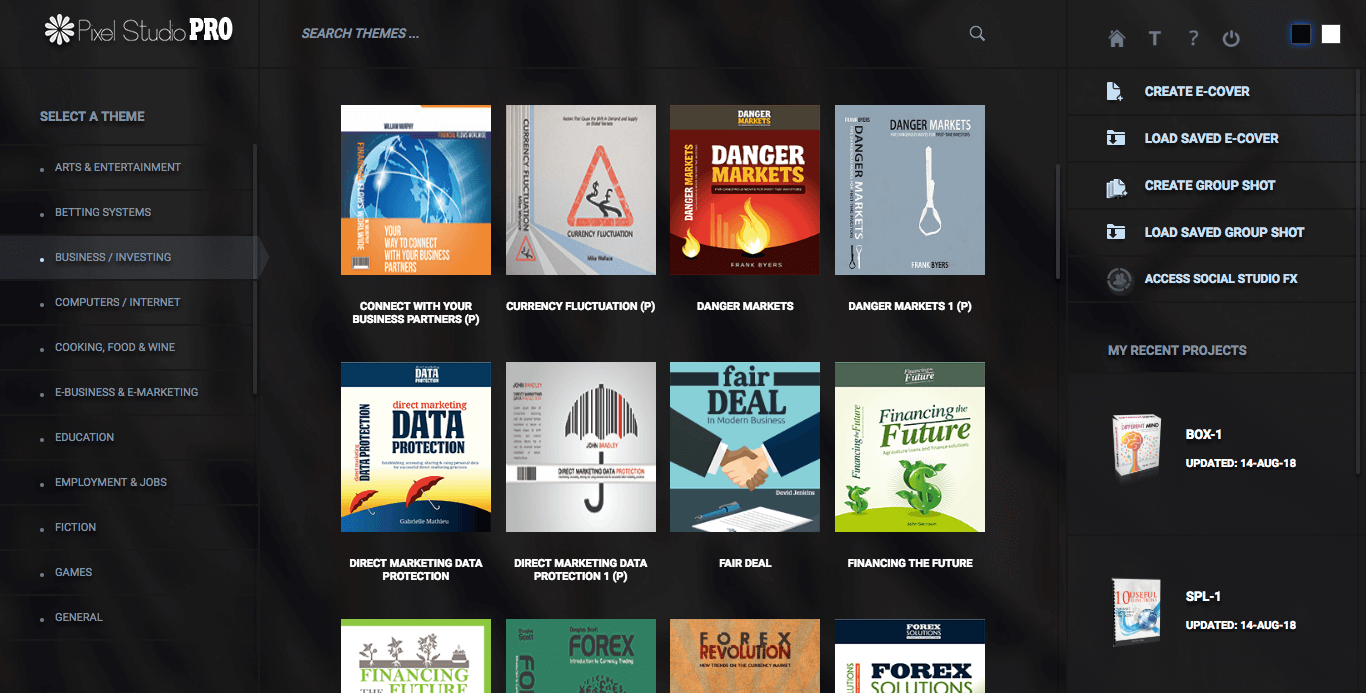Click Load Saved Group Shot link
The width and height of the screenshot is (1366, 693).
click(1224, 232)
